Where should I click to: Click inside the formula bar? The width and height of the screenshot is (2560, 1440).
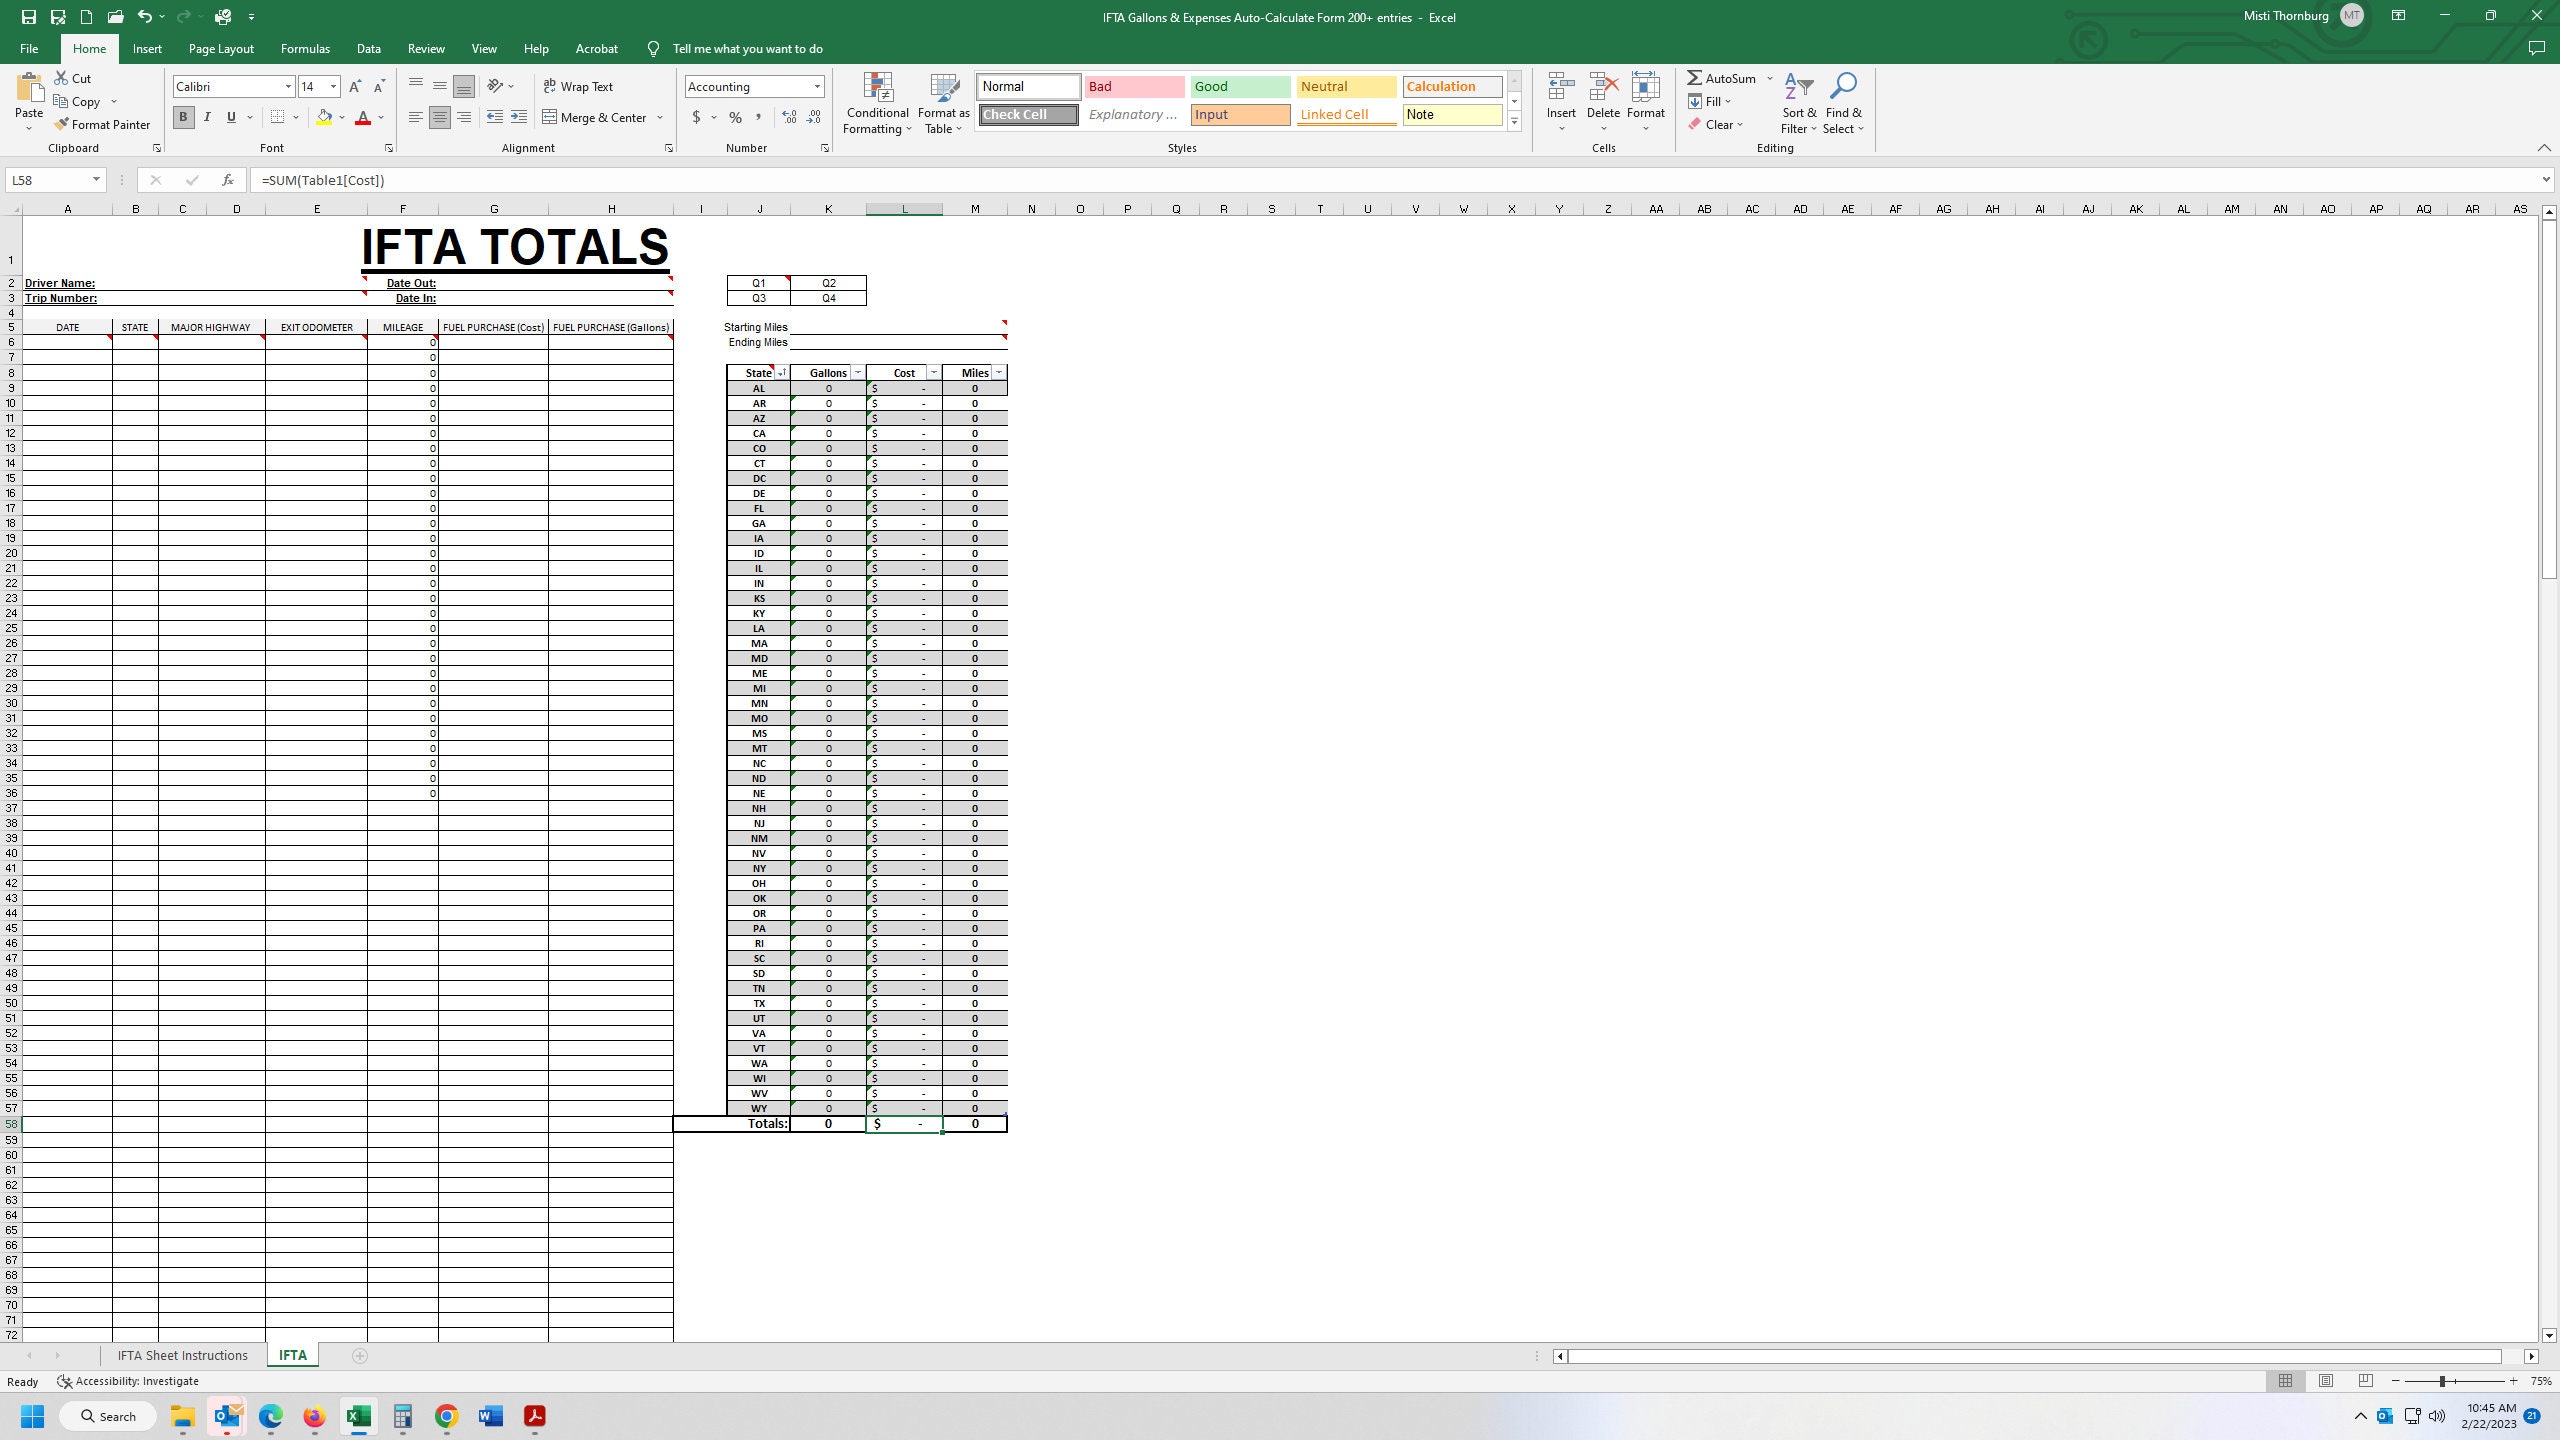coord(800,180)
